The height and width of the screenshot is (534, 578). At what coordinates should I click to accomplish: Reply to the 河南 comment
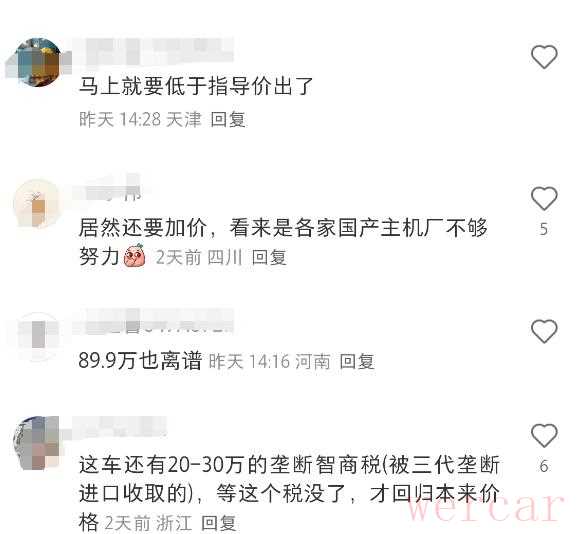(357, 361)
